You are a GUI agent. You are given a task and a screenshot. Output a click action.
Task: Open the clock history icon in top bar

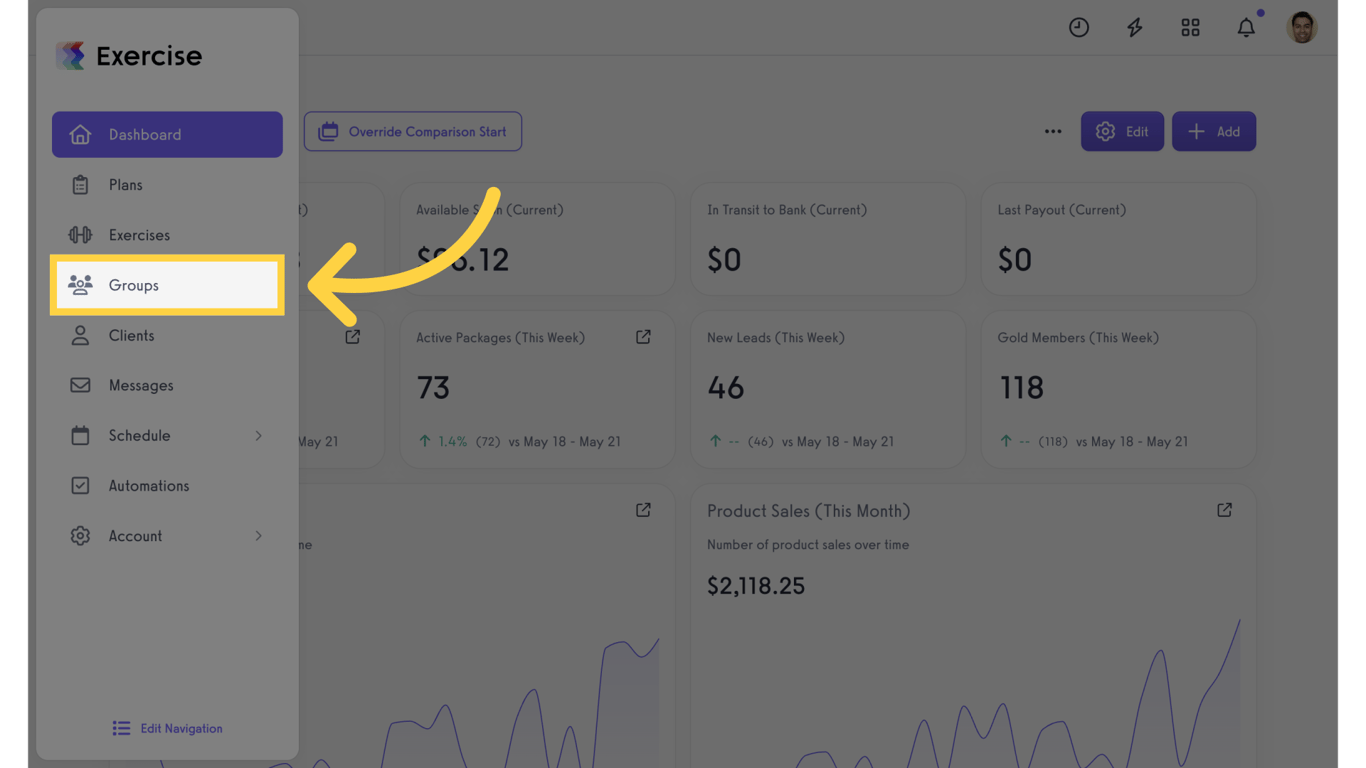click(x=1078, y=28)
